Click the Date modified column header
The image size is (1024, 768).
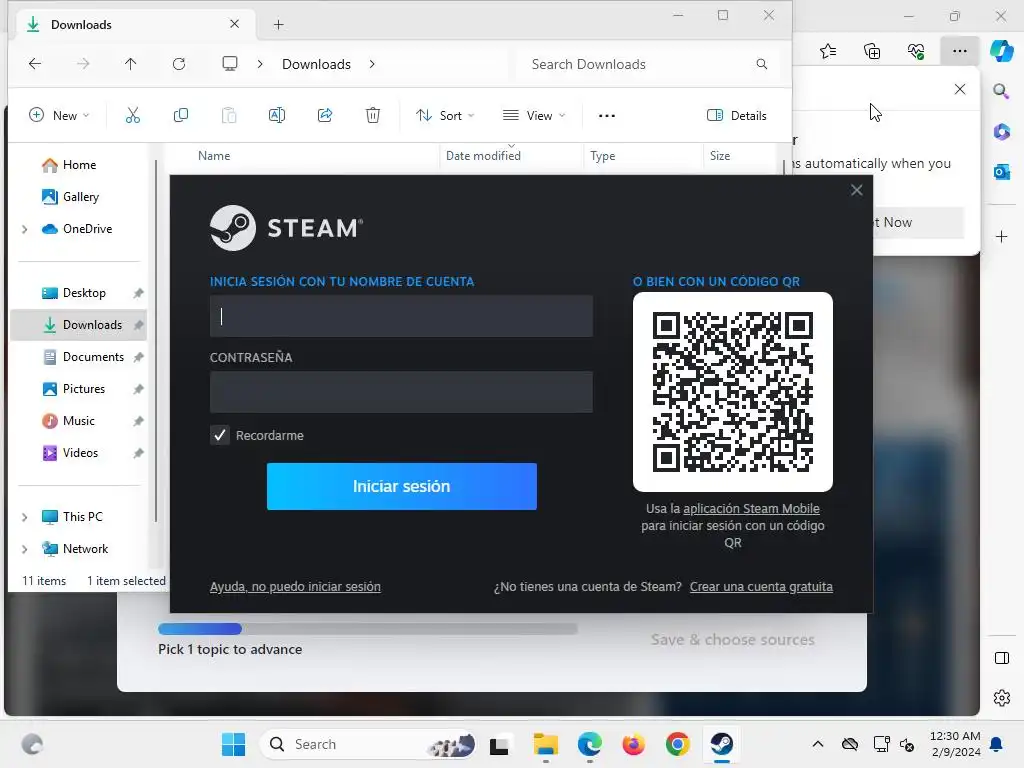tap(483, 156)
